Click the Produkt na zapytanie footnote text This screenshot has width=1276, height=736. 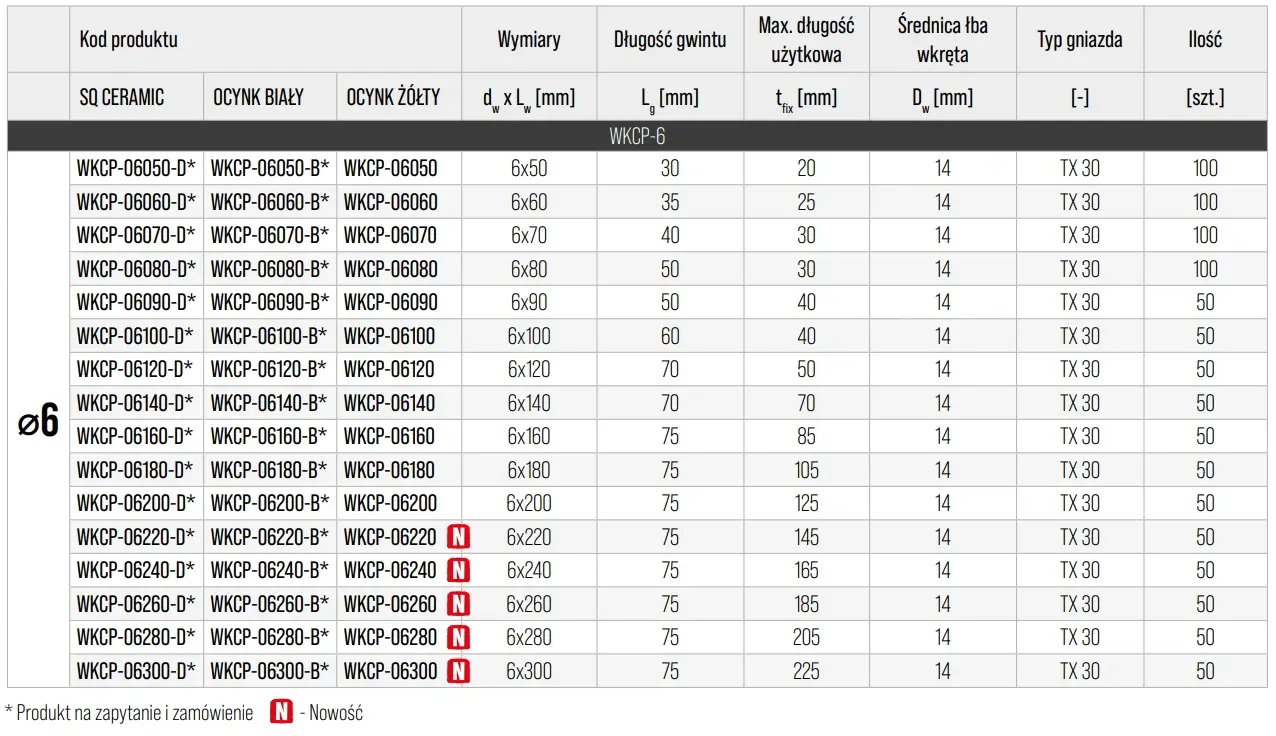(x=129, y=713)
